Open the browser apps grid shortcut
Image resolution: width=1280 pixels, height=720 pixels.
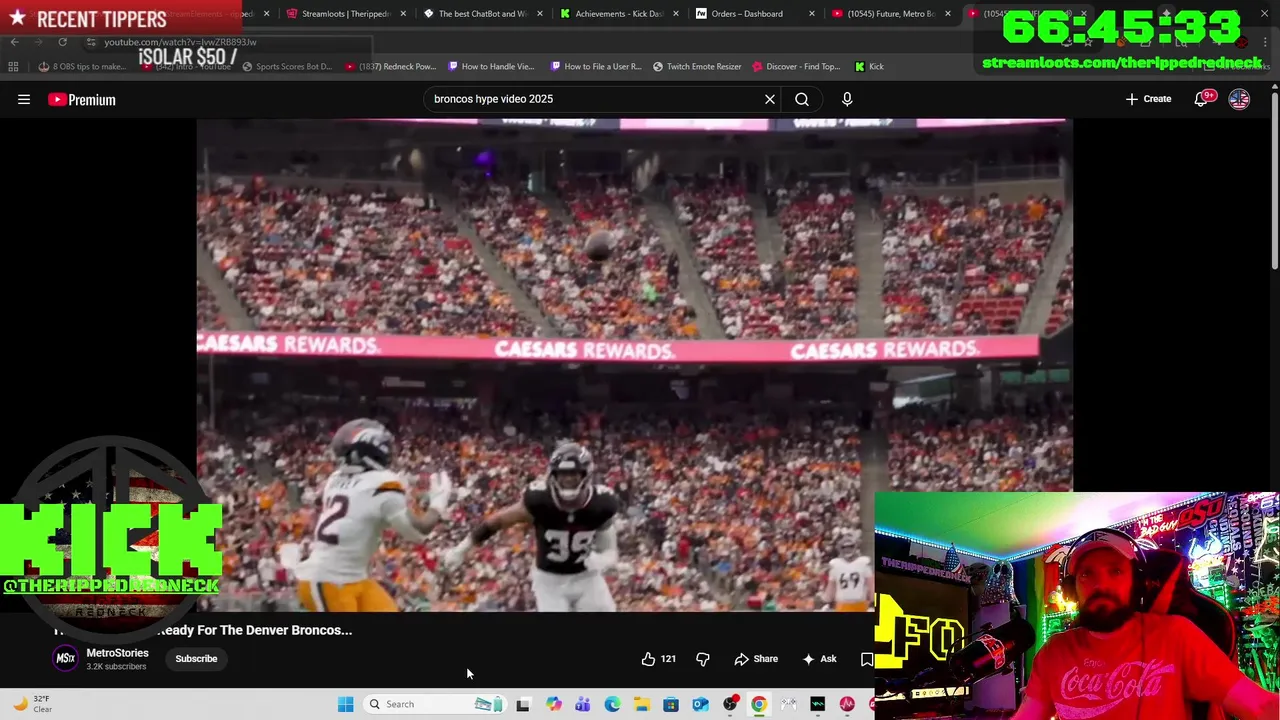tap(13, 66)
